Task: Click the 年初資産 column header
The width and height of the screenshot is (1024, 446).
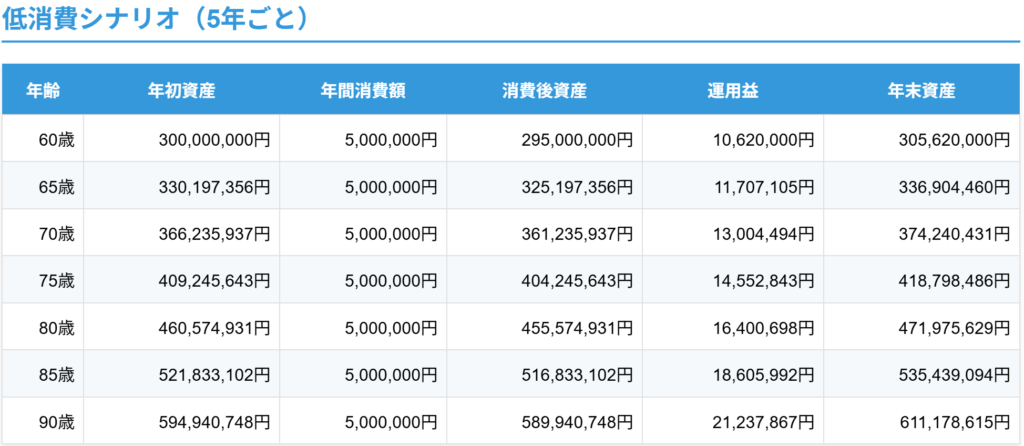Action: pyautogui.click(x=182, y=90)
